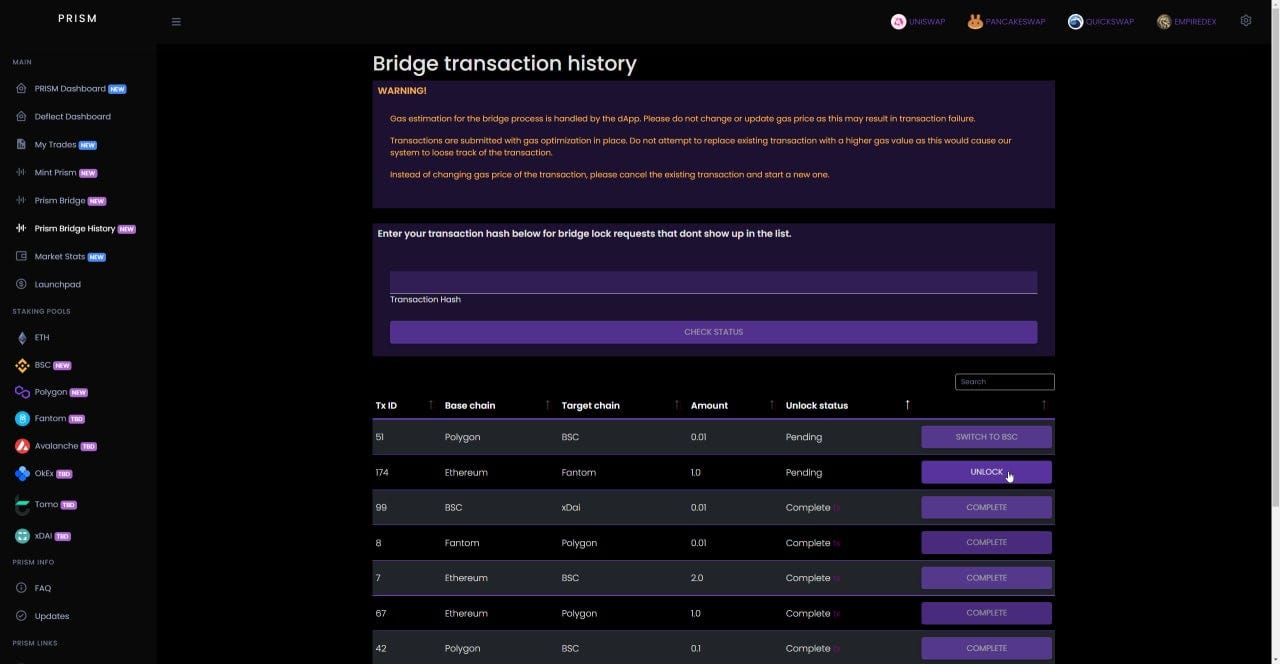Open PRISM Dashboard menu item

click(70, 88)
